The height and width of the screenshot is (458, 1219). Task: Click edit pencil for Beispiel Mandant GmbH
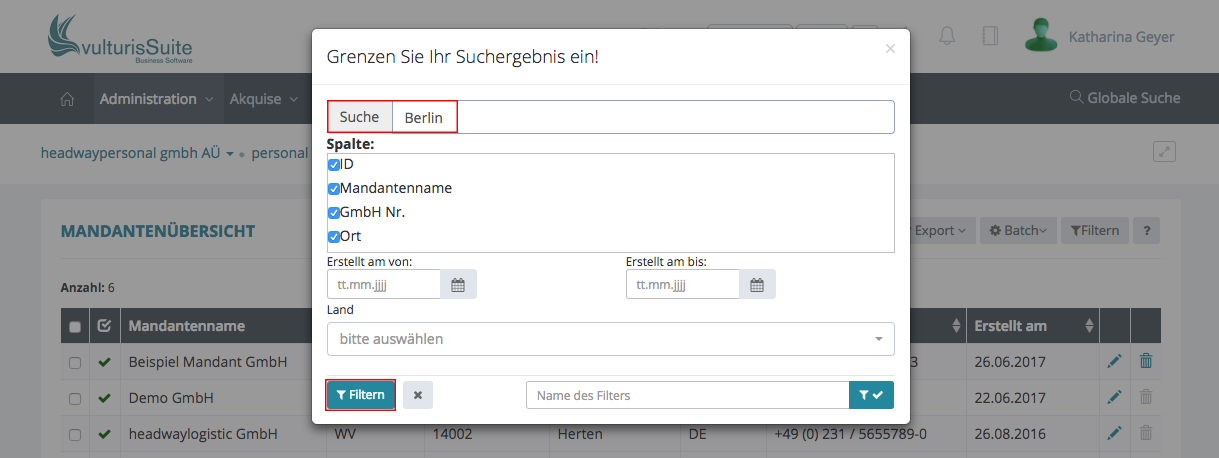pos(1114,362)
